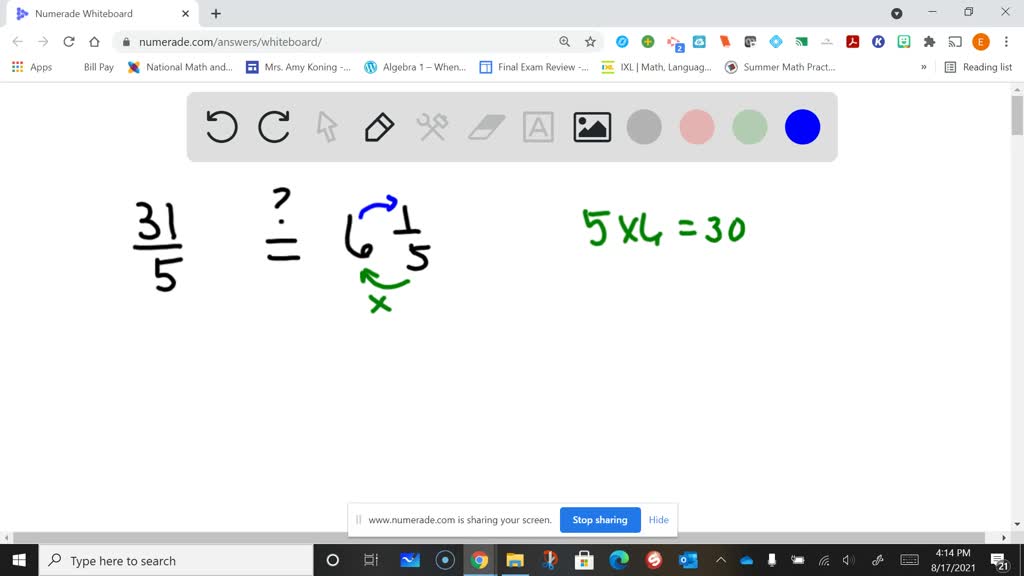Toggle screen sharing off with Stop sharing
1024x576 pixels.
600,520
